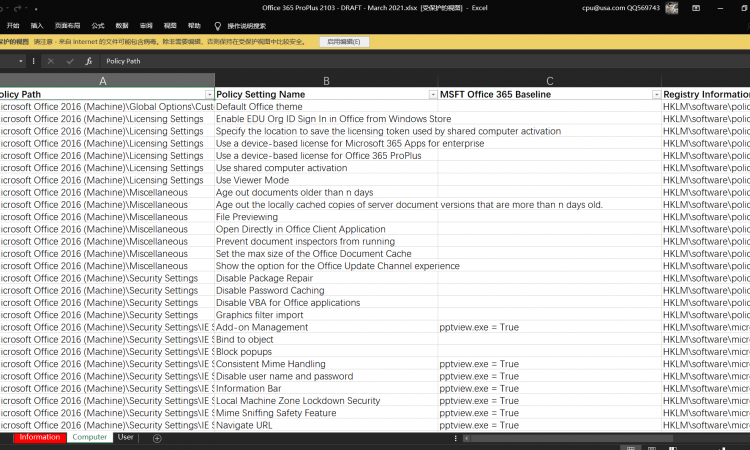Select cell Prevent document inspectors from running

click(326, 241)
